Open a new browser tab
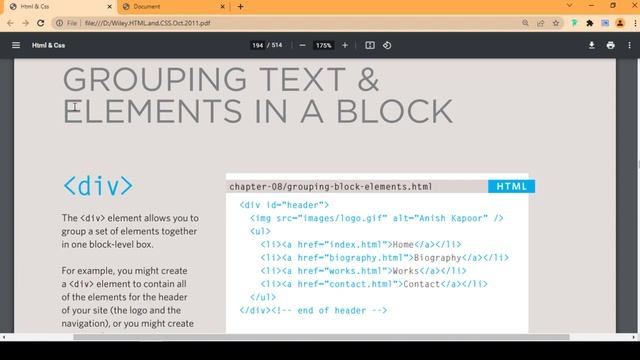 (x=240, y=7)
